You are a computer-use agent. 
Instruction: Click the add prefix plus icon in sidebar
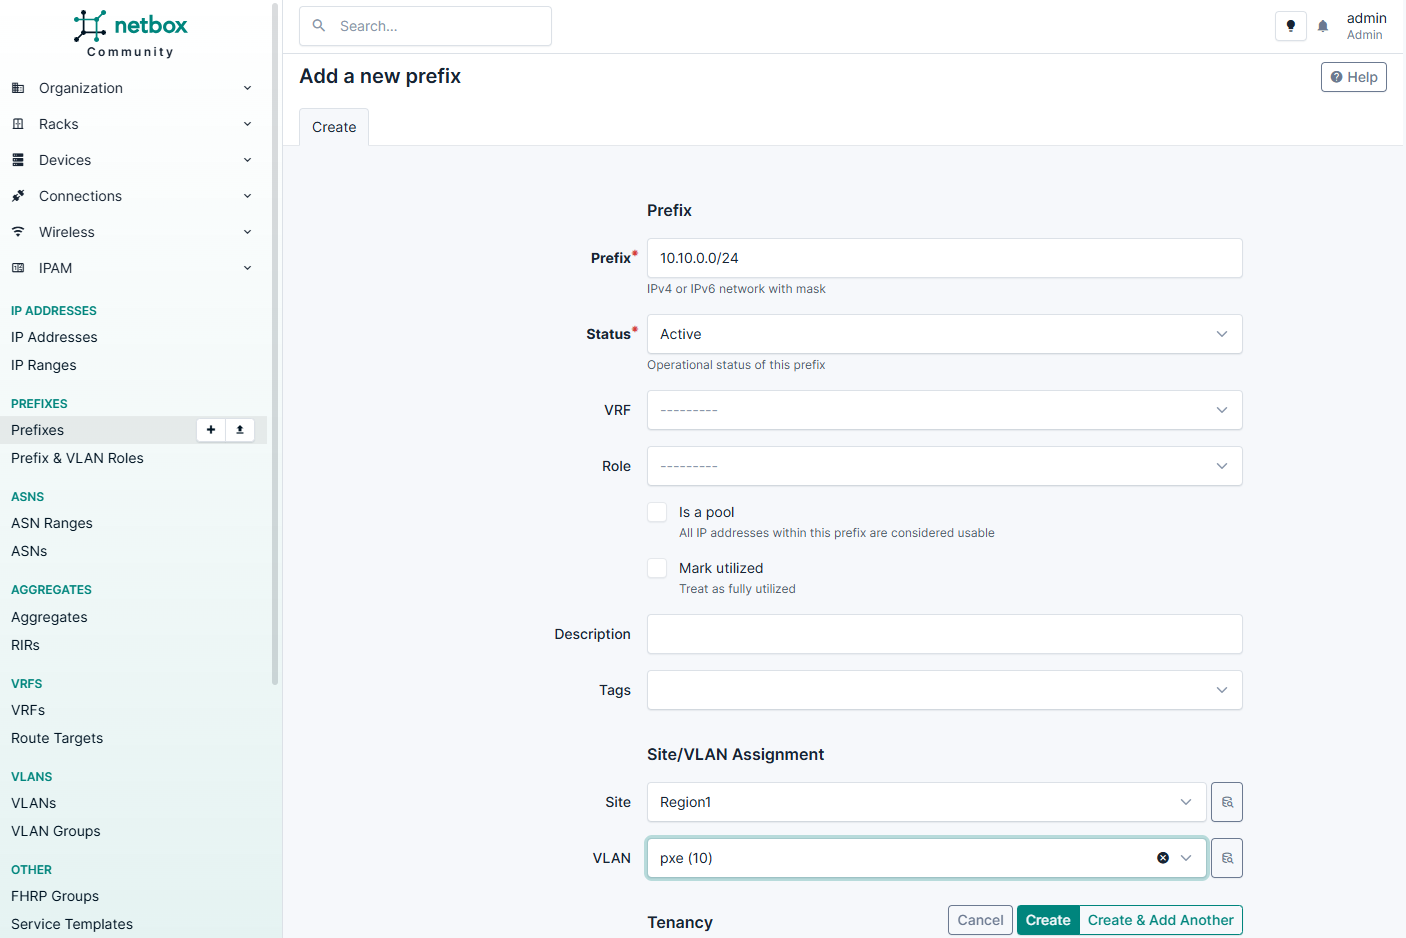click(211, 430)
